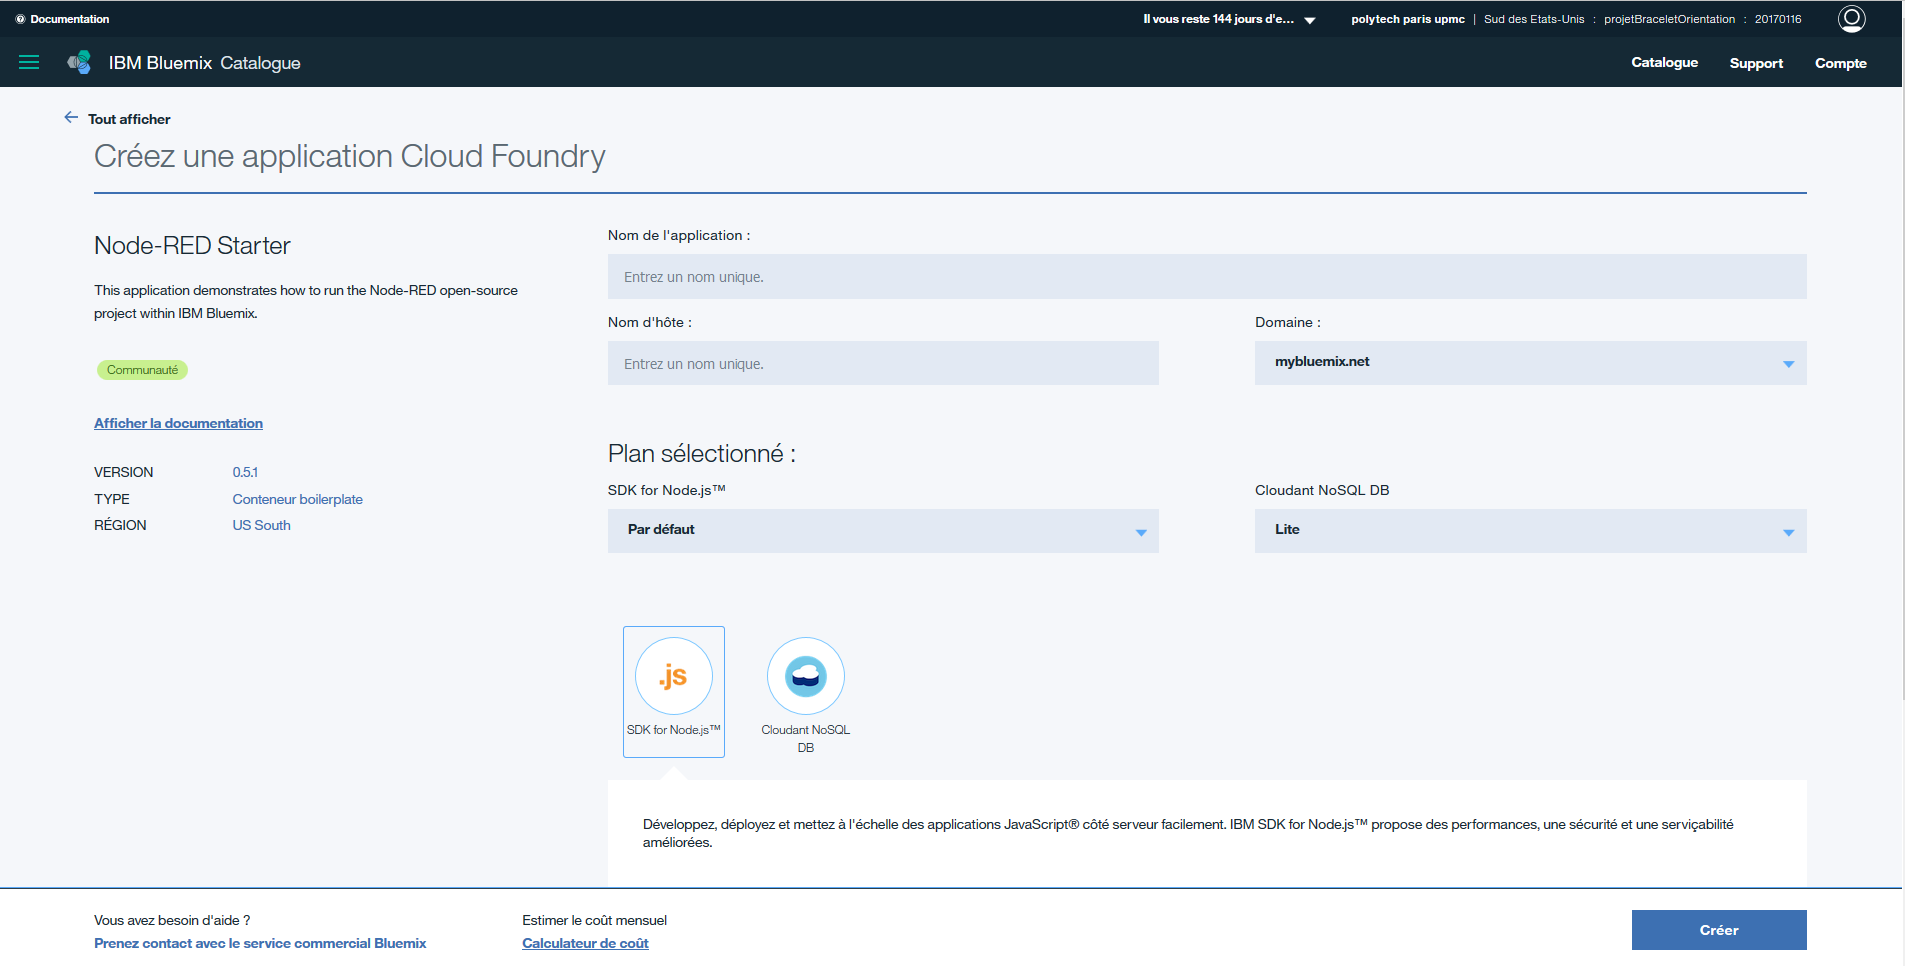
Task: Click the 20170116 text in top bar
Action: [x=1777, y=19]
